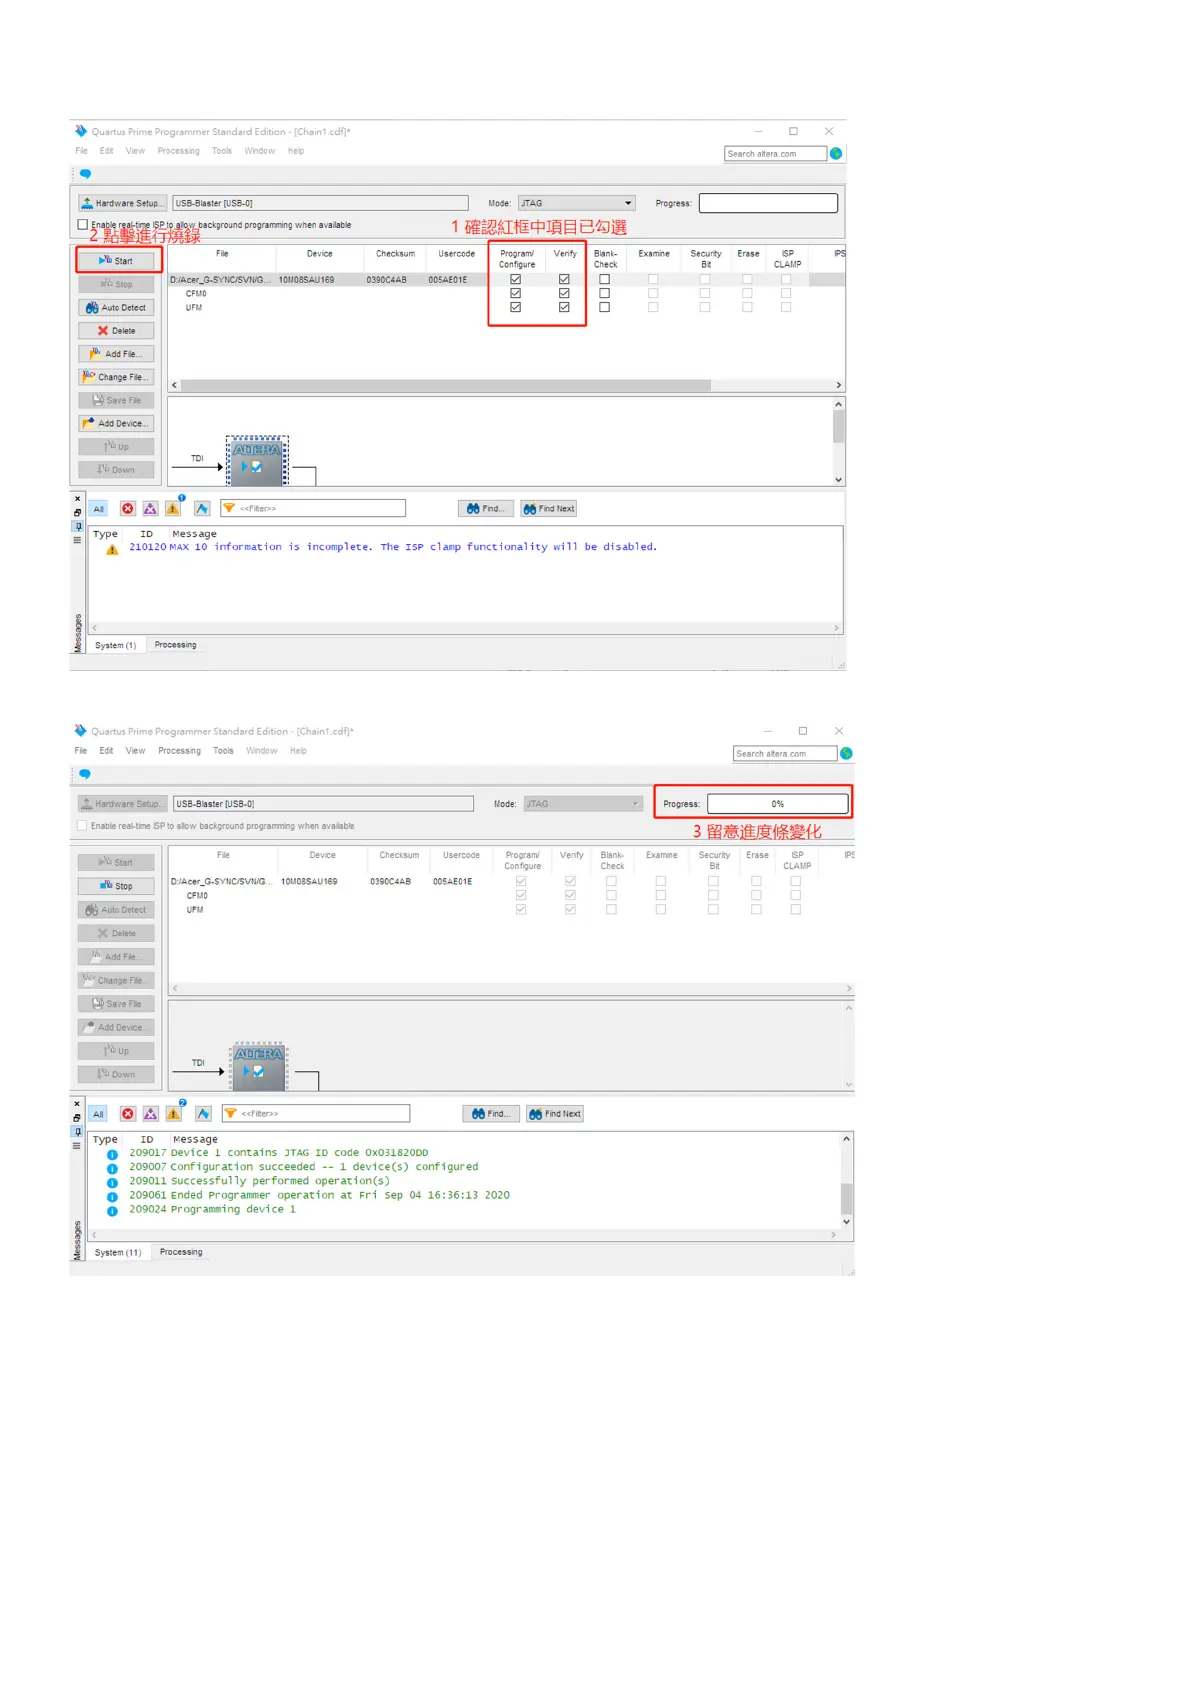The image size is (1190, 1684).
Task: Open File menu in upper Programmer window
Action: click(82, 151)
